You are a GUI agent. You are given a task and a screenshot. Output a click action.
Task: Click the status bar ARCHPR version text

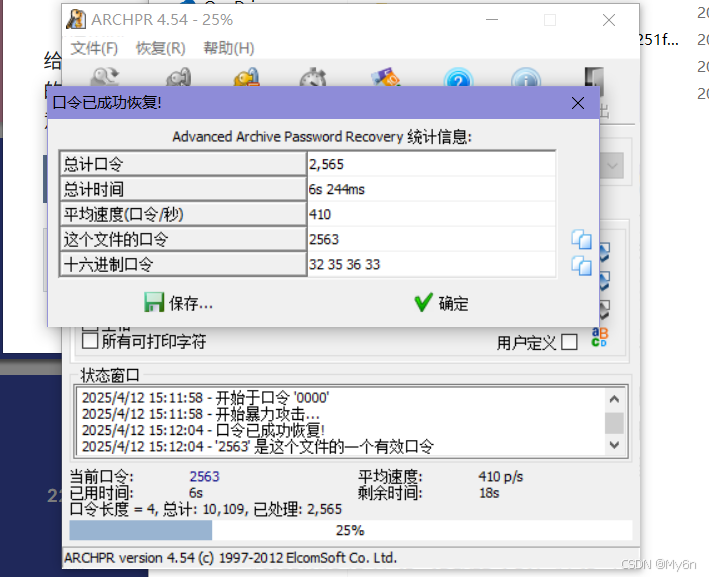(230, 558)
